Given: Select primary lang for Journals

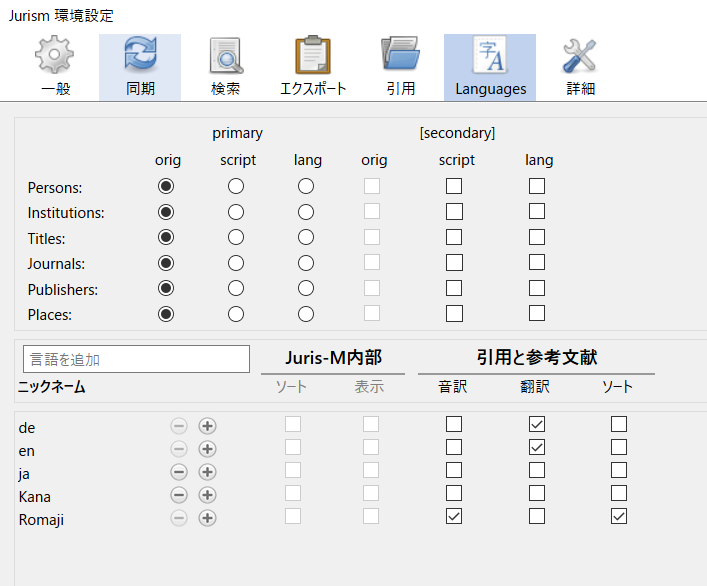Looking at the screenshot, I should click(306, 263).
